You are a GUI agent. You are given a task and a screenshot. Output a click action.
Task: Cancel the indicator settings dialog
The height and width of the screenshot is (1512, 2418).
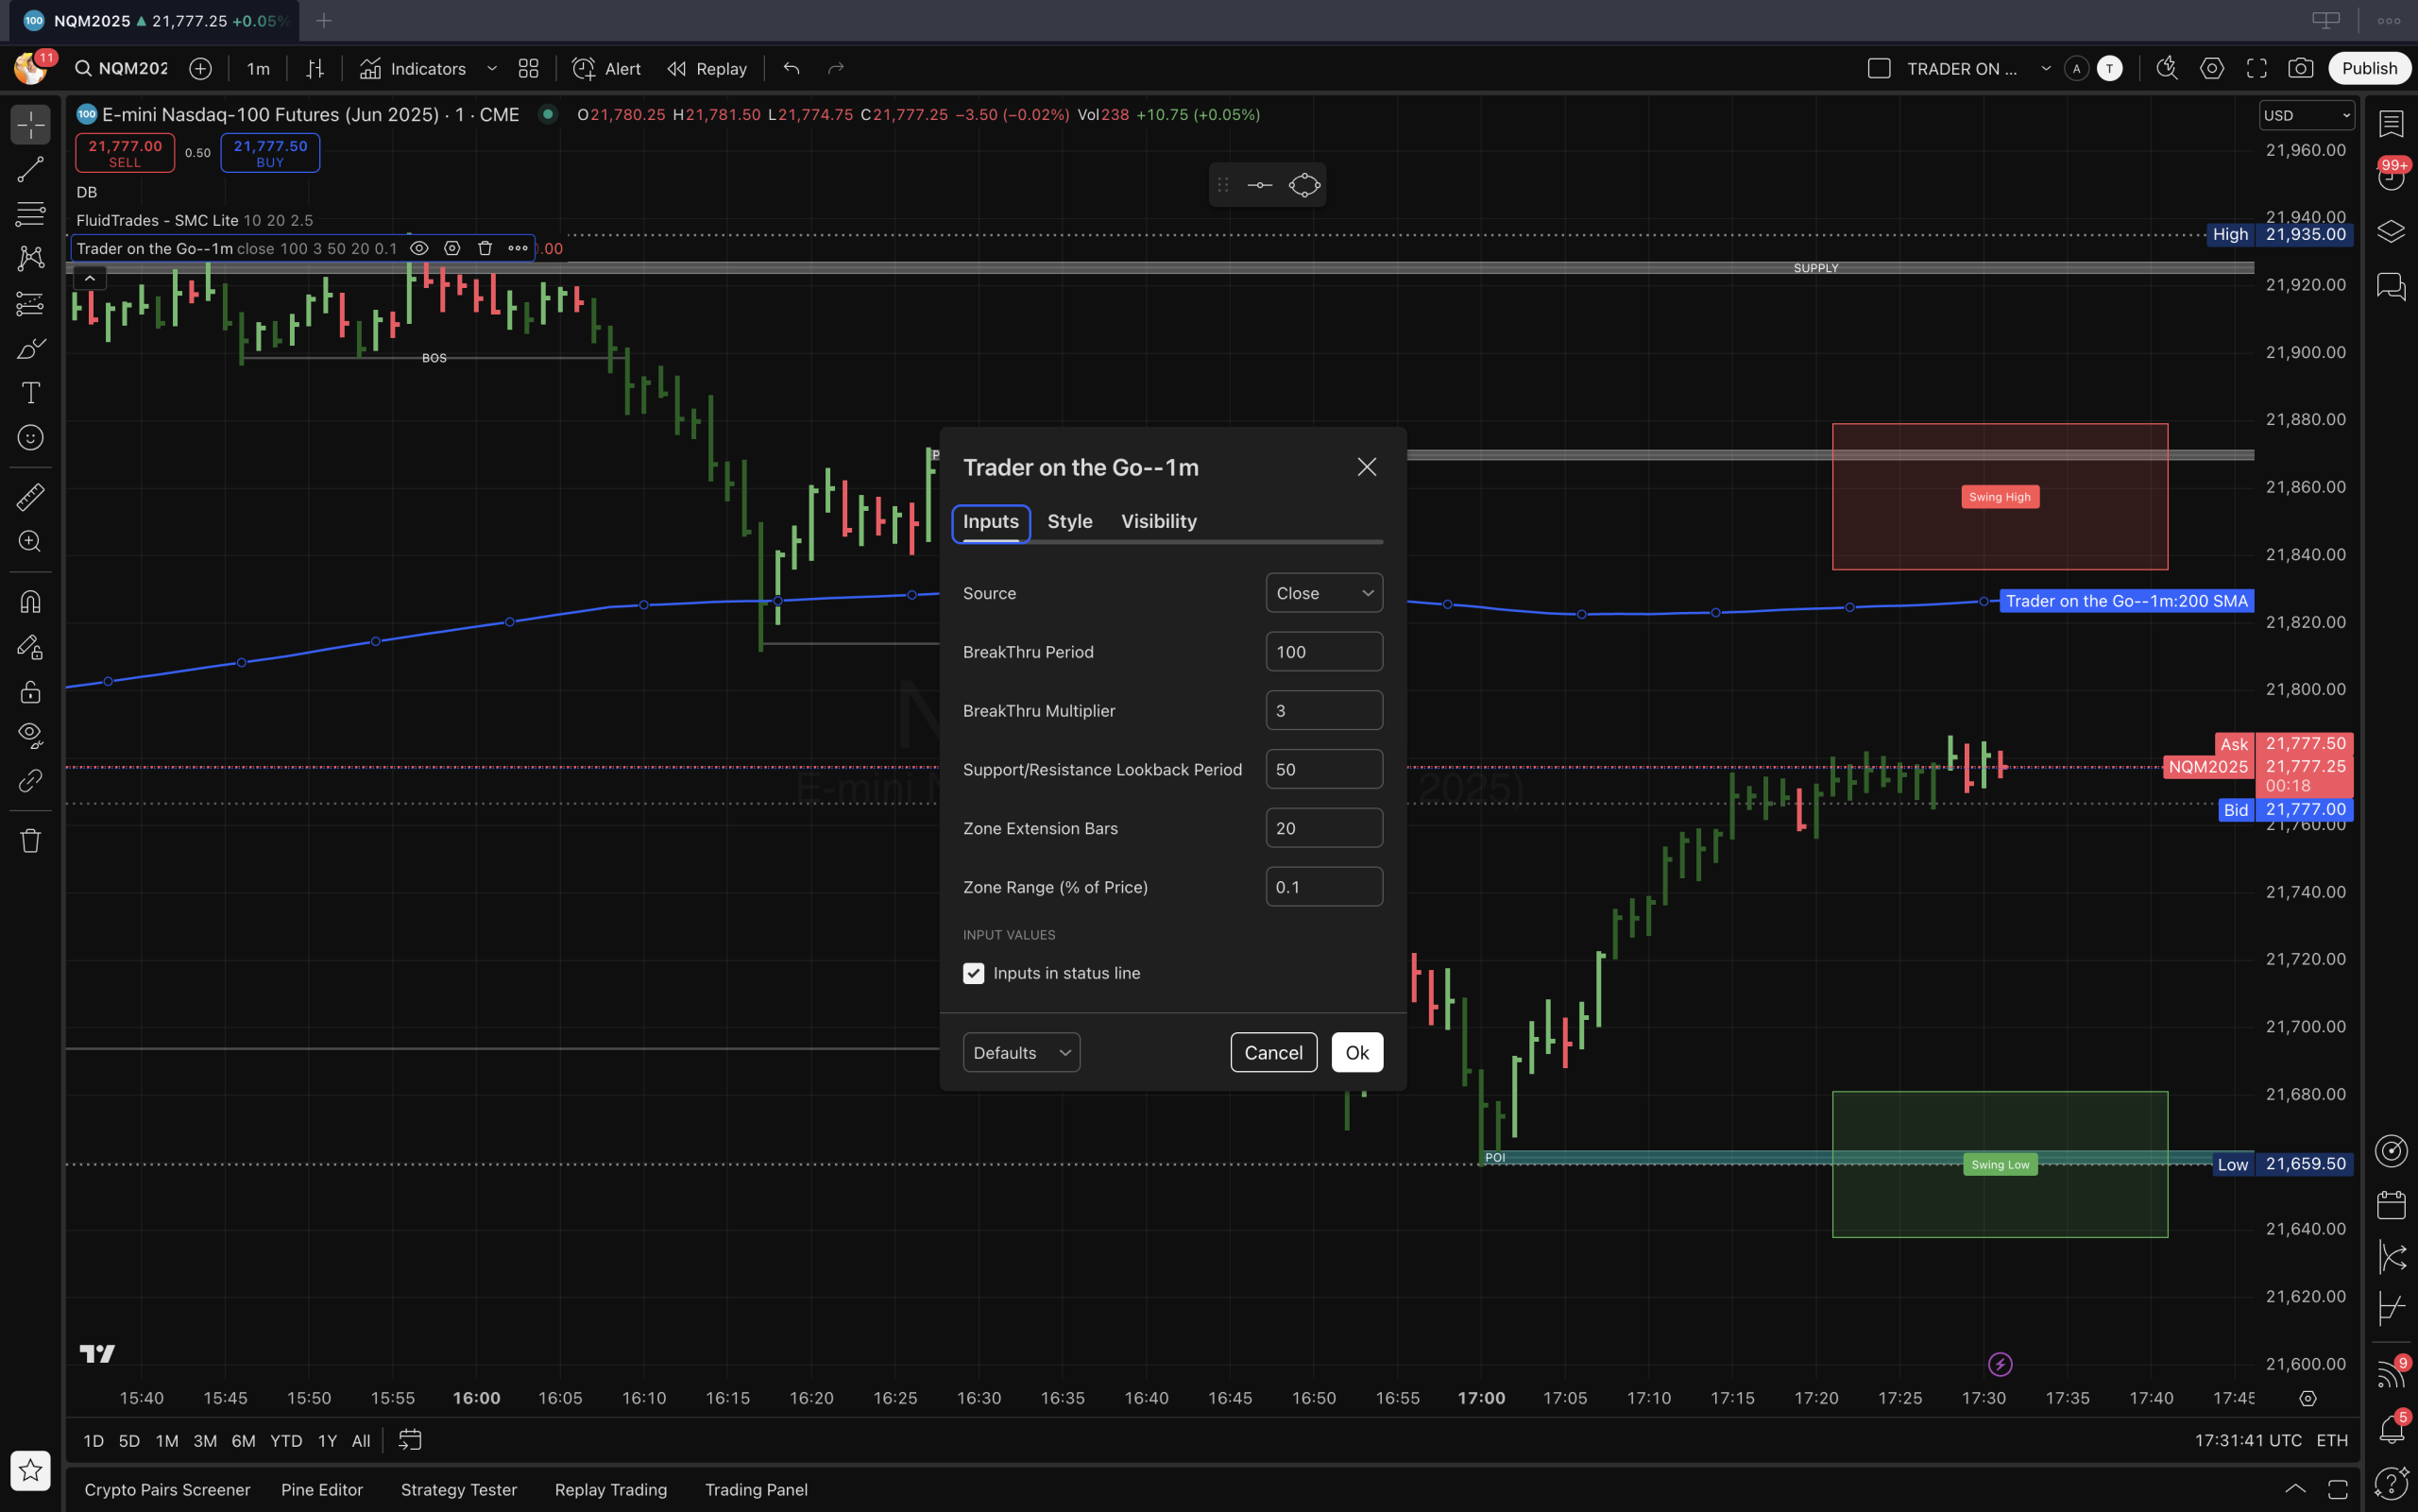click(1273, 1052)
